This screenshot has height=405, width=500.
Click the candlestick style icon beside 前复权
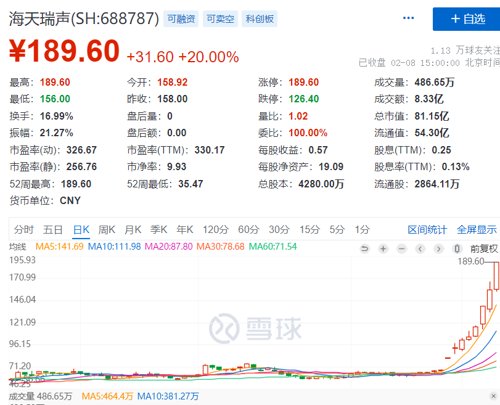[457, 249]
